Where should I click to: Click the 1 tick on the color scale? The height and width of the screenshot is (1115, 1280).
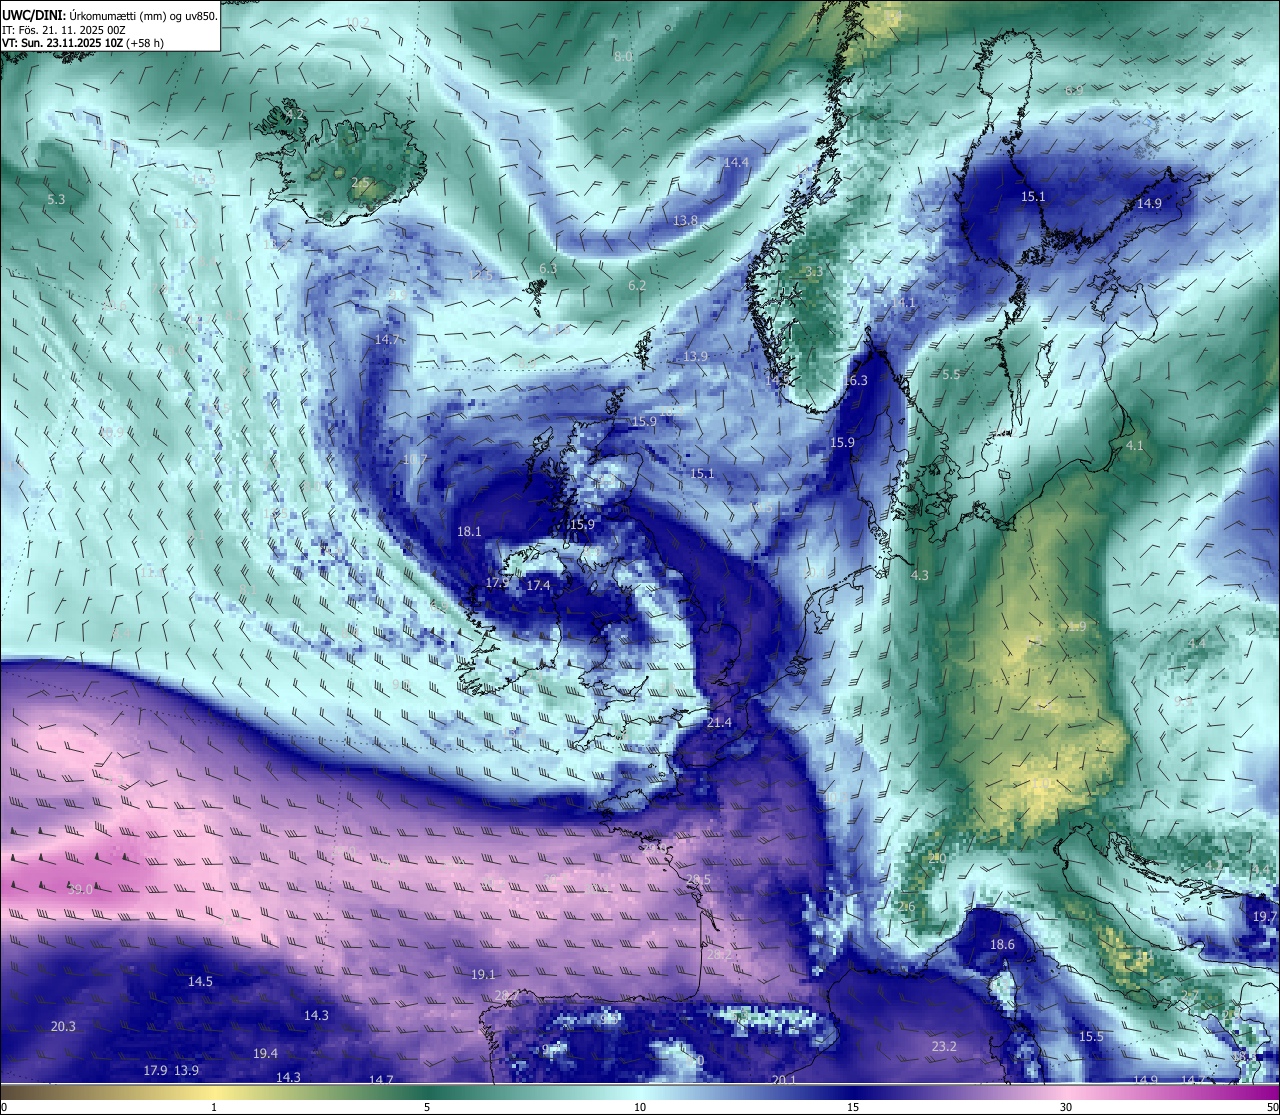[x=214, y=1107]
